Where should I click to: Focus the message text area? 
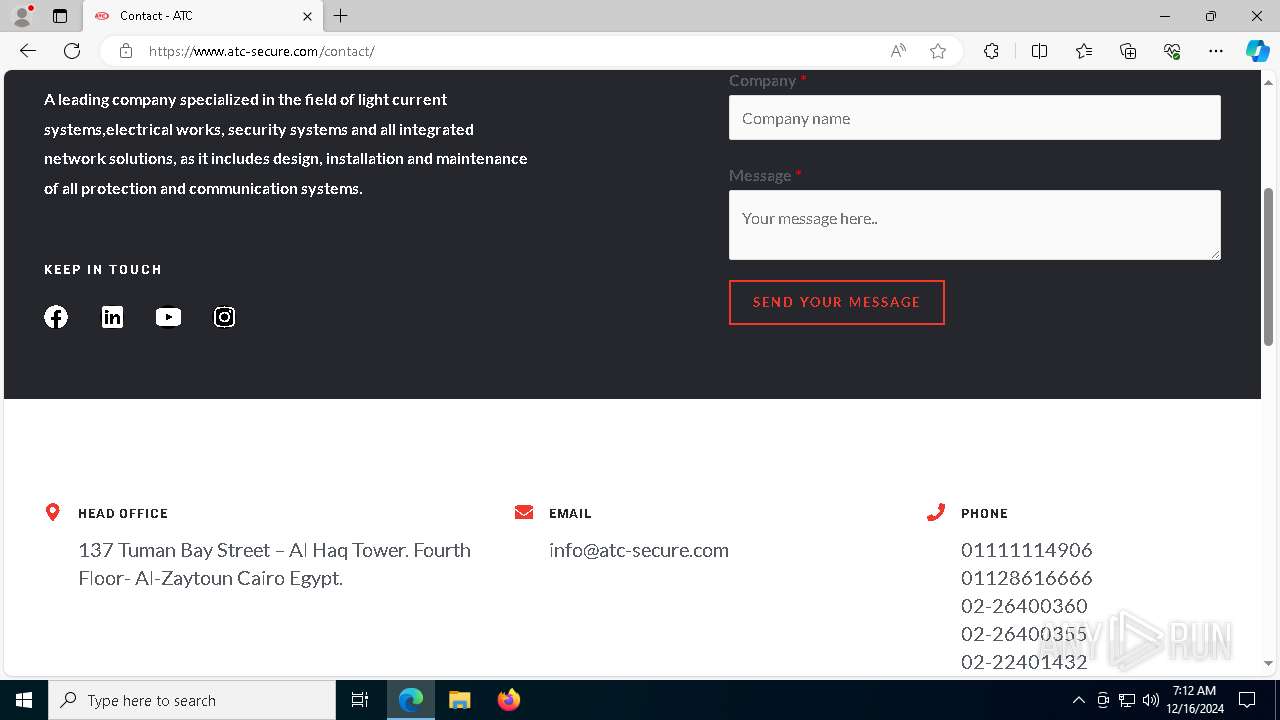click(x=975, y=225)
